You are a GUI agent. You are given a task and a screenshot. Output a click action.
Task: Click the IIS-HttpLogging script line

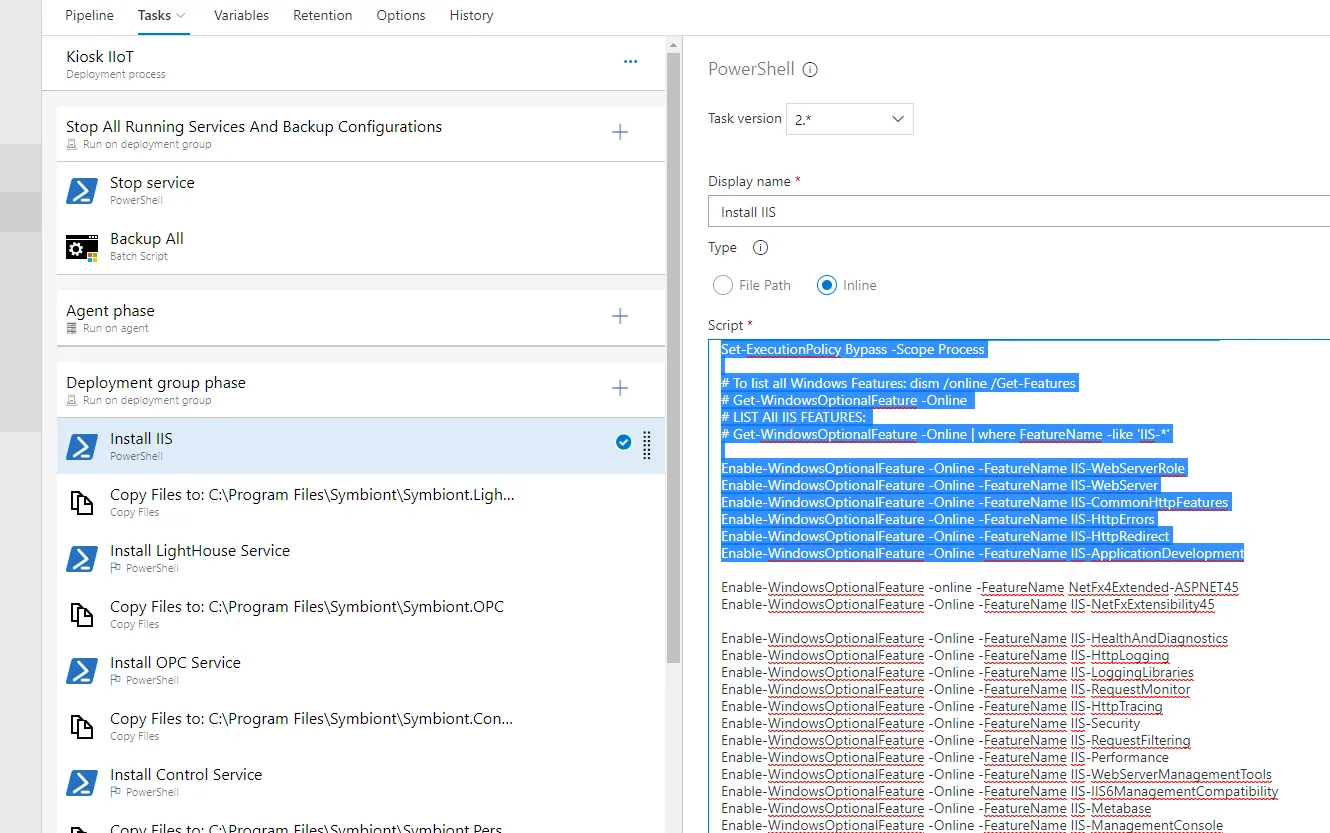click(945, 655)
